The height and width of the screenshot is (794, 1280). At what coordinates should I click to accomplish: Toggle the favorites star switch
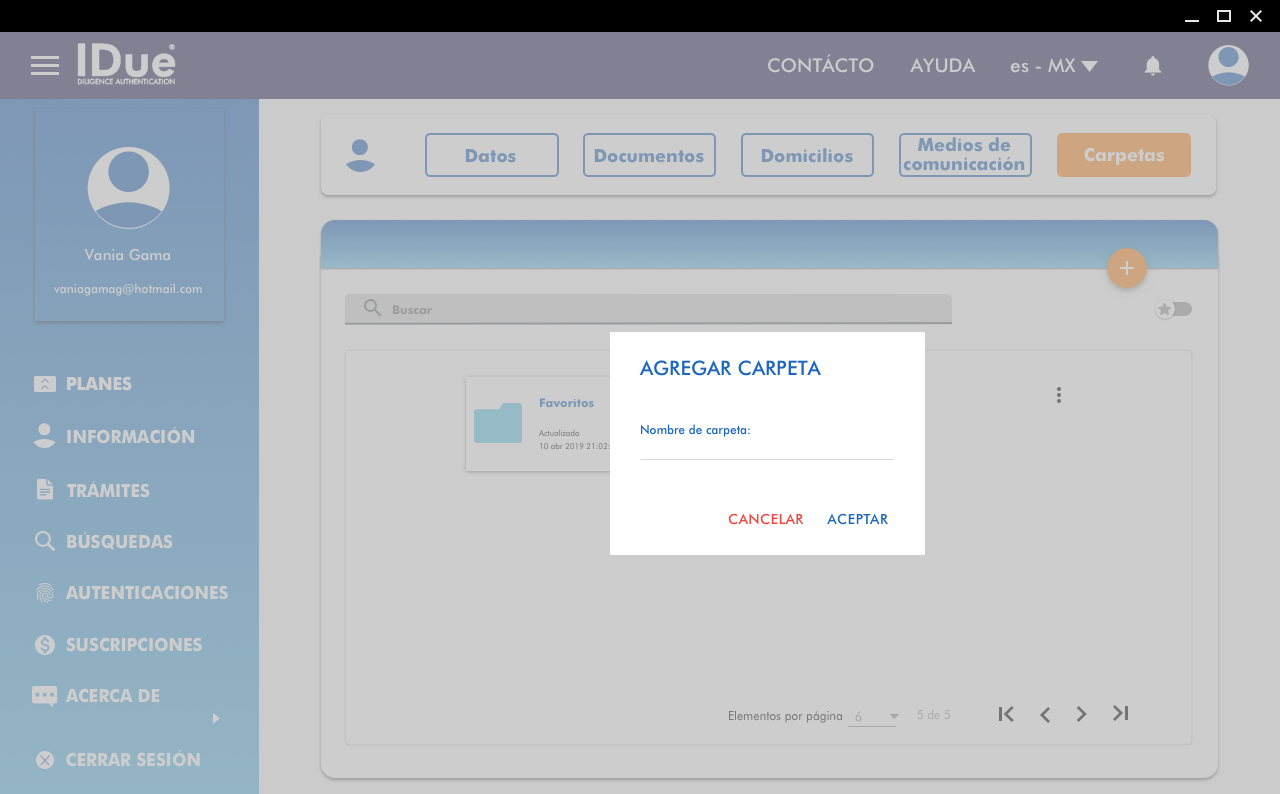[1174, 309]
